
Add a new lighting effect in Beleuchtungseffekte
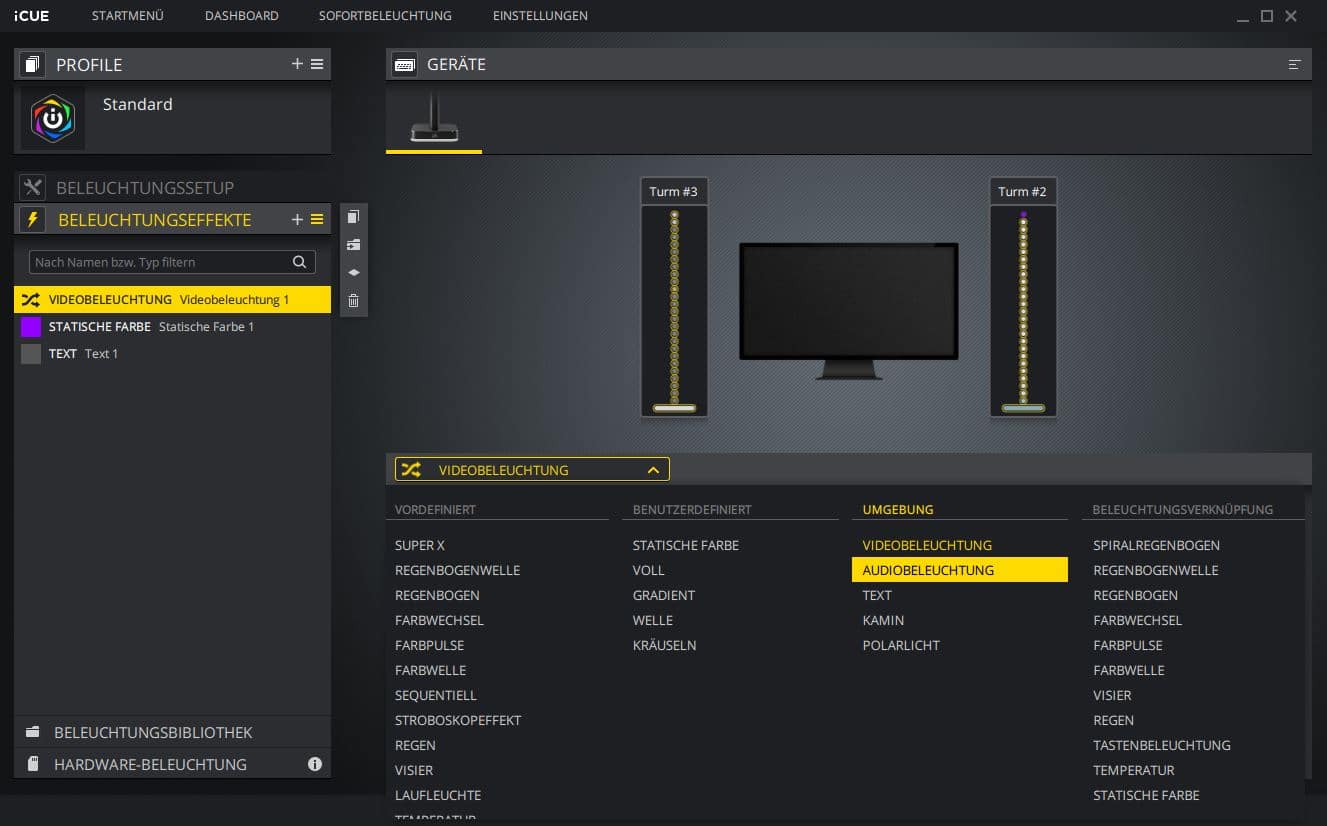[297, 220]
